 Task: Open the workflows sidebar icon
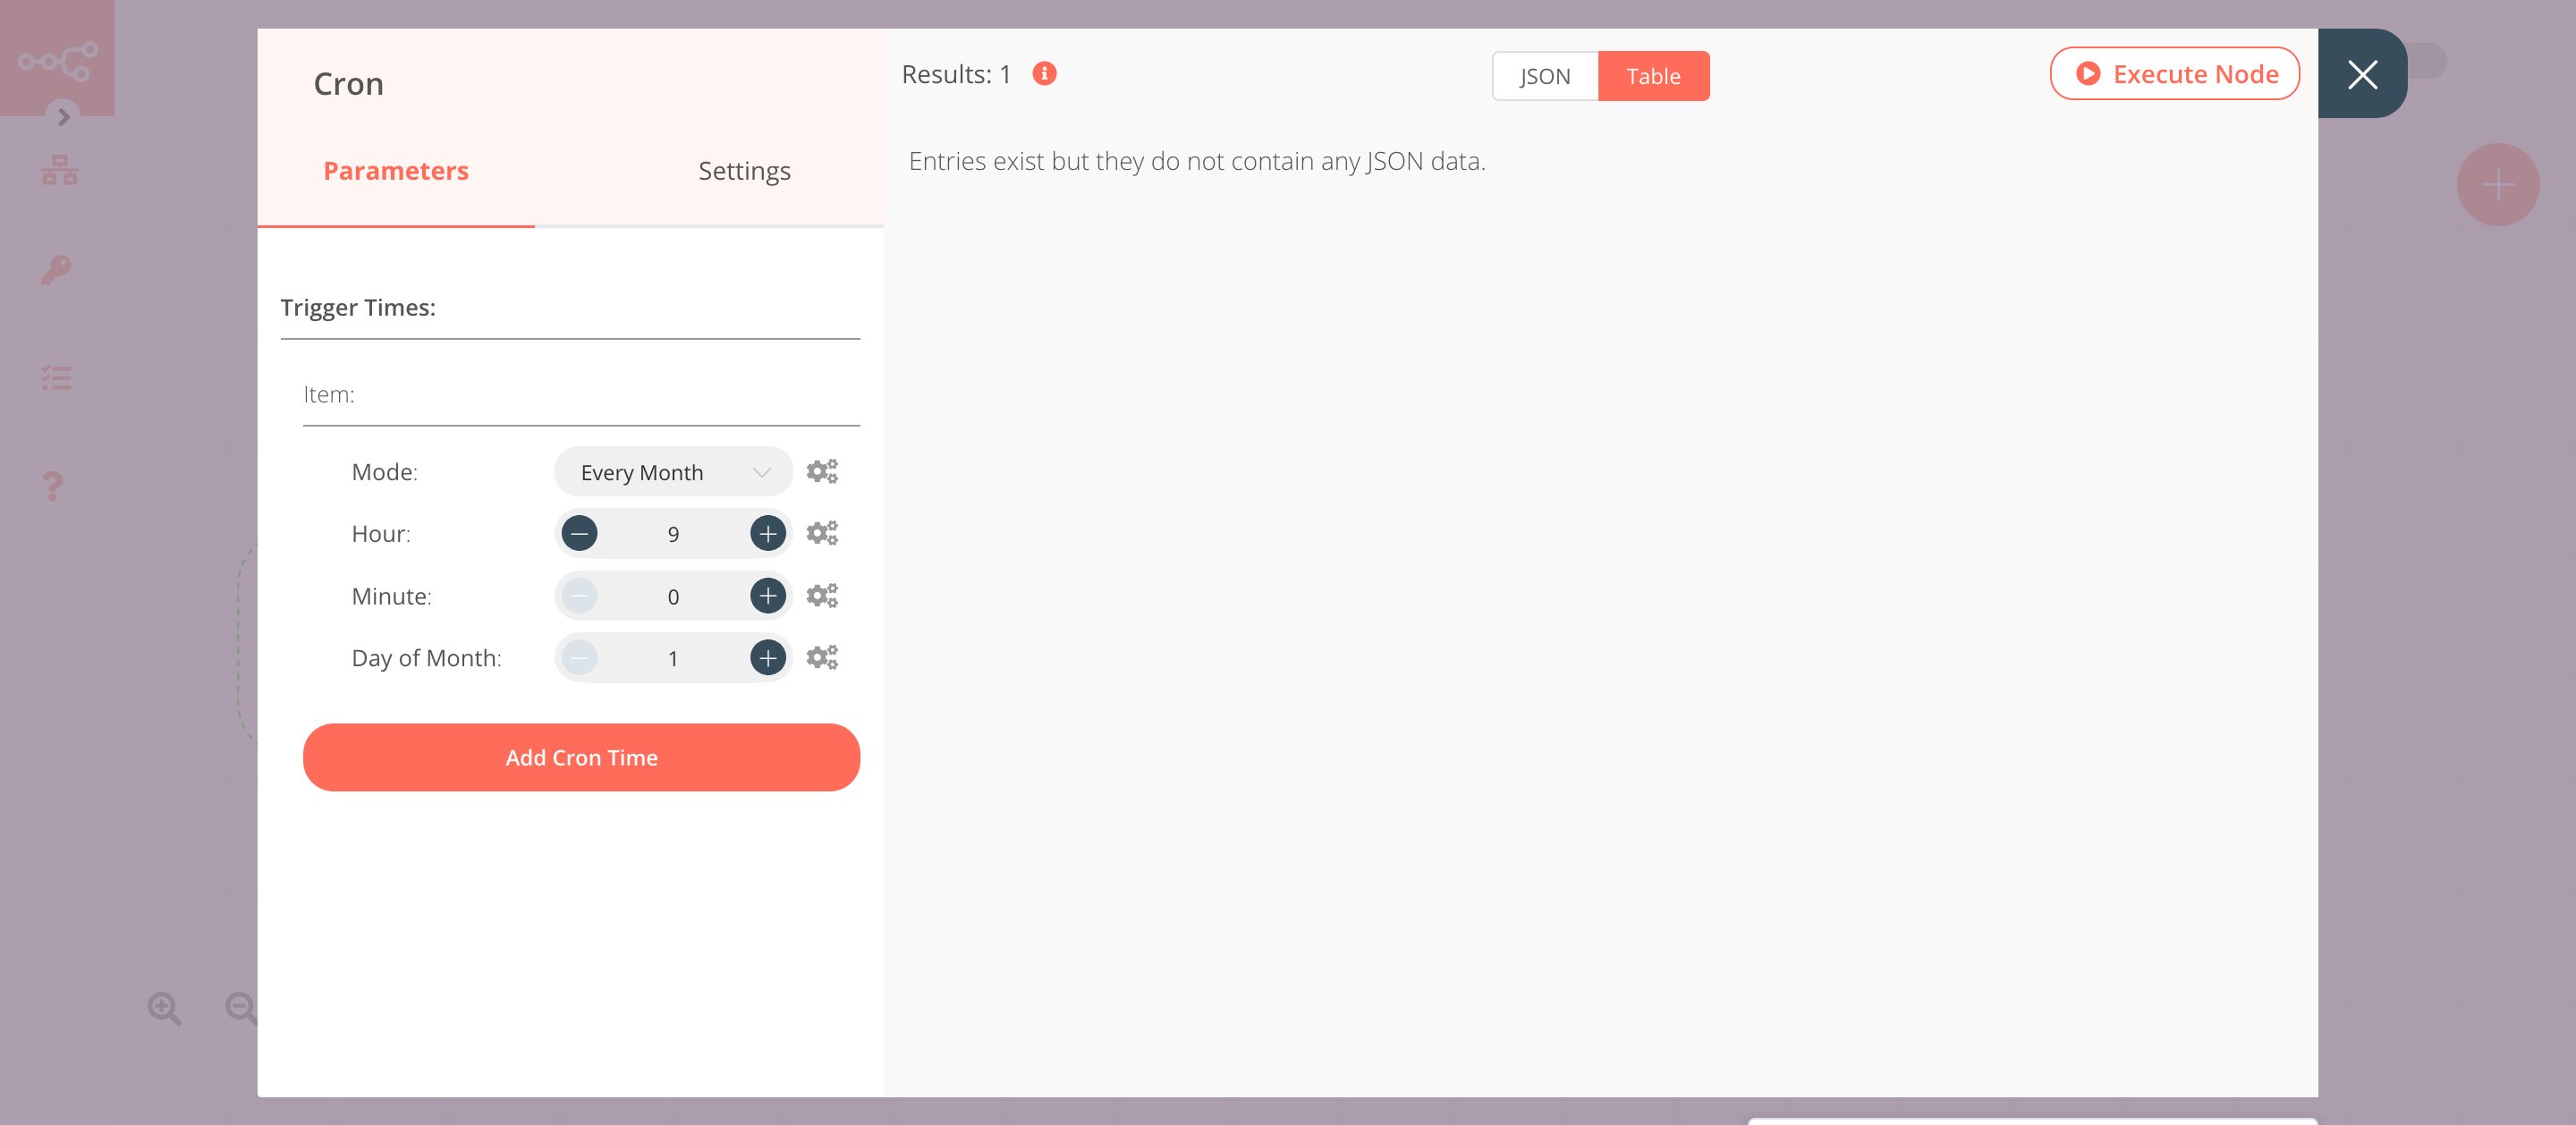58,169
